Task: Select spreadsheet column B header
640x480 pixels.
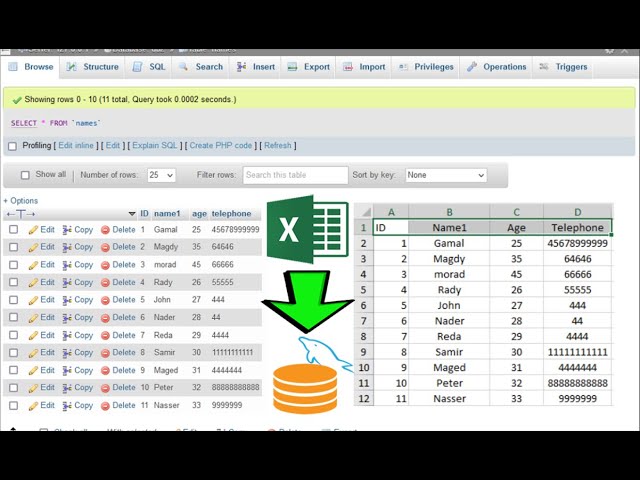Action: [449, 212]
